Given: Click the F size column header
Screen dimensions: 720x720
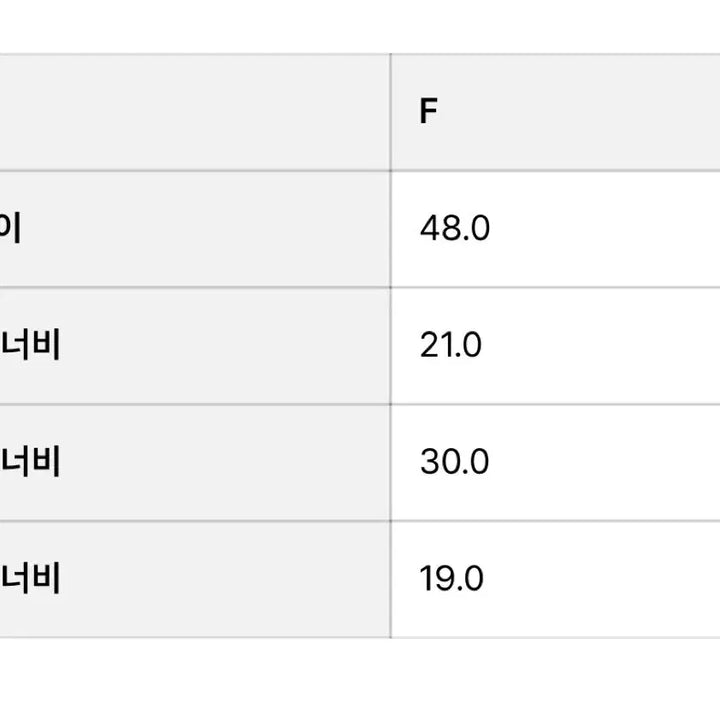Looking at the screenshot, I should click(428, 112).
